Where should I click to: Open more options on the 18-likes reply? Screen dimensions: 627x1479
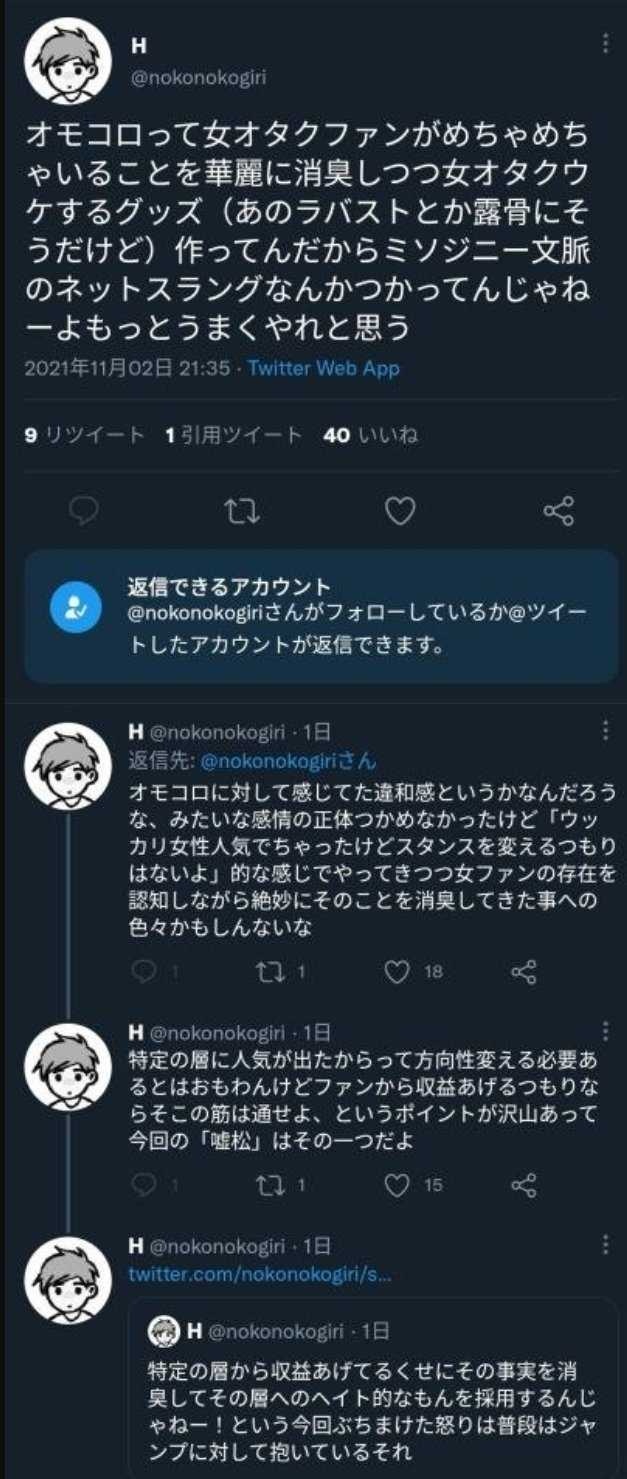tap(605, 731)
